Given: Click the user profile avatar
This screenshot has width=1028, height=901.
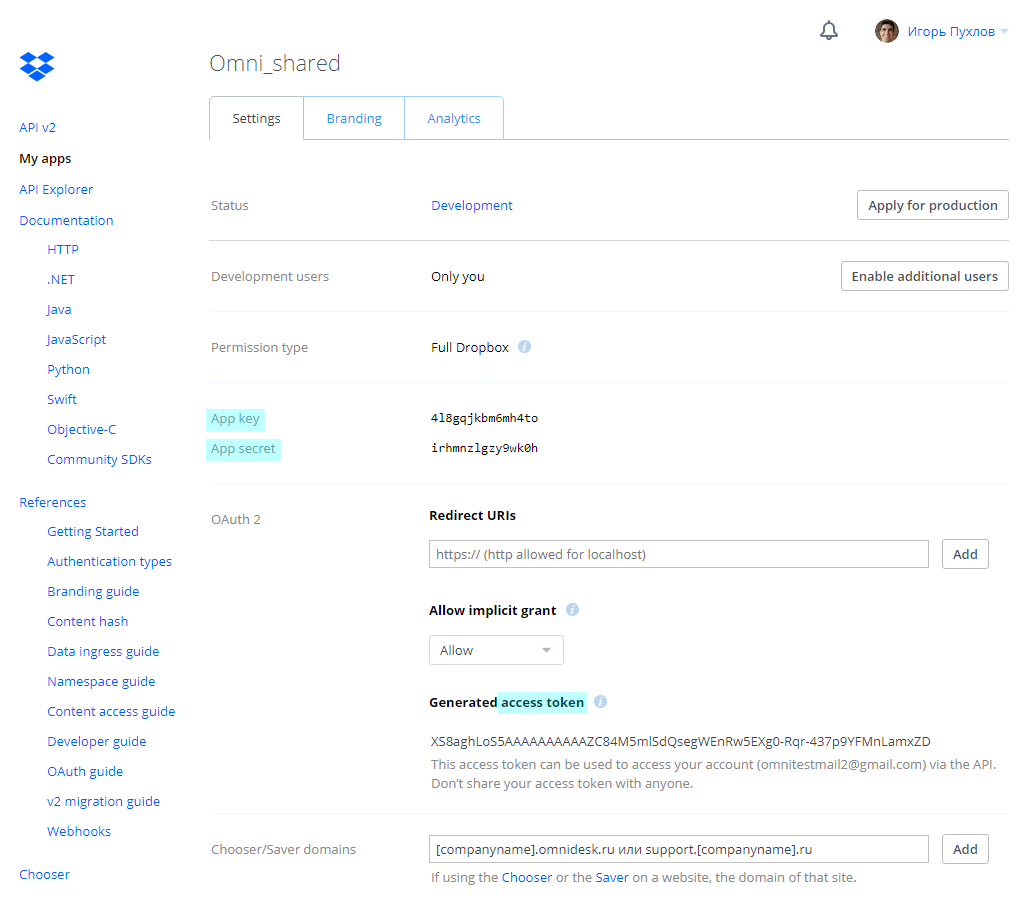Looking at the screenshot, I should click(x=886, y=31).
